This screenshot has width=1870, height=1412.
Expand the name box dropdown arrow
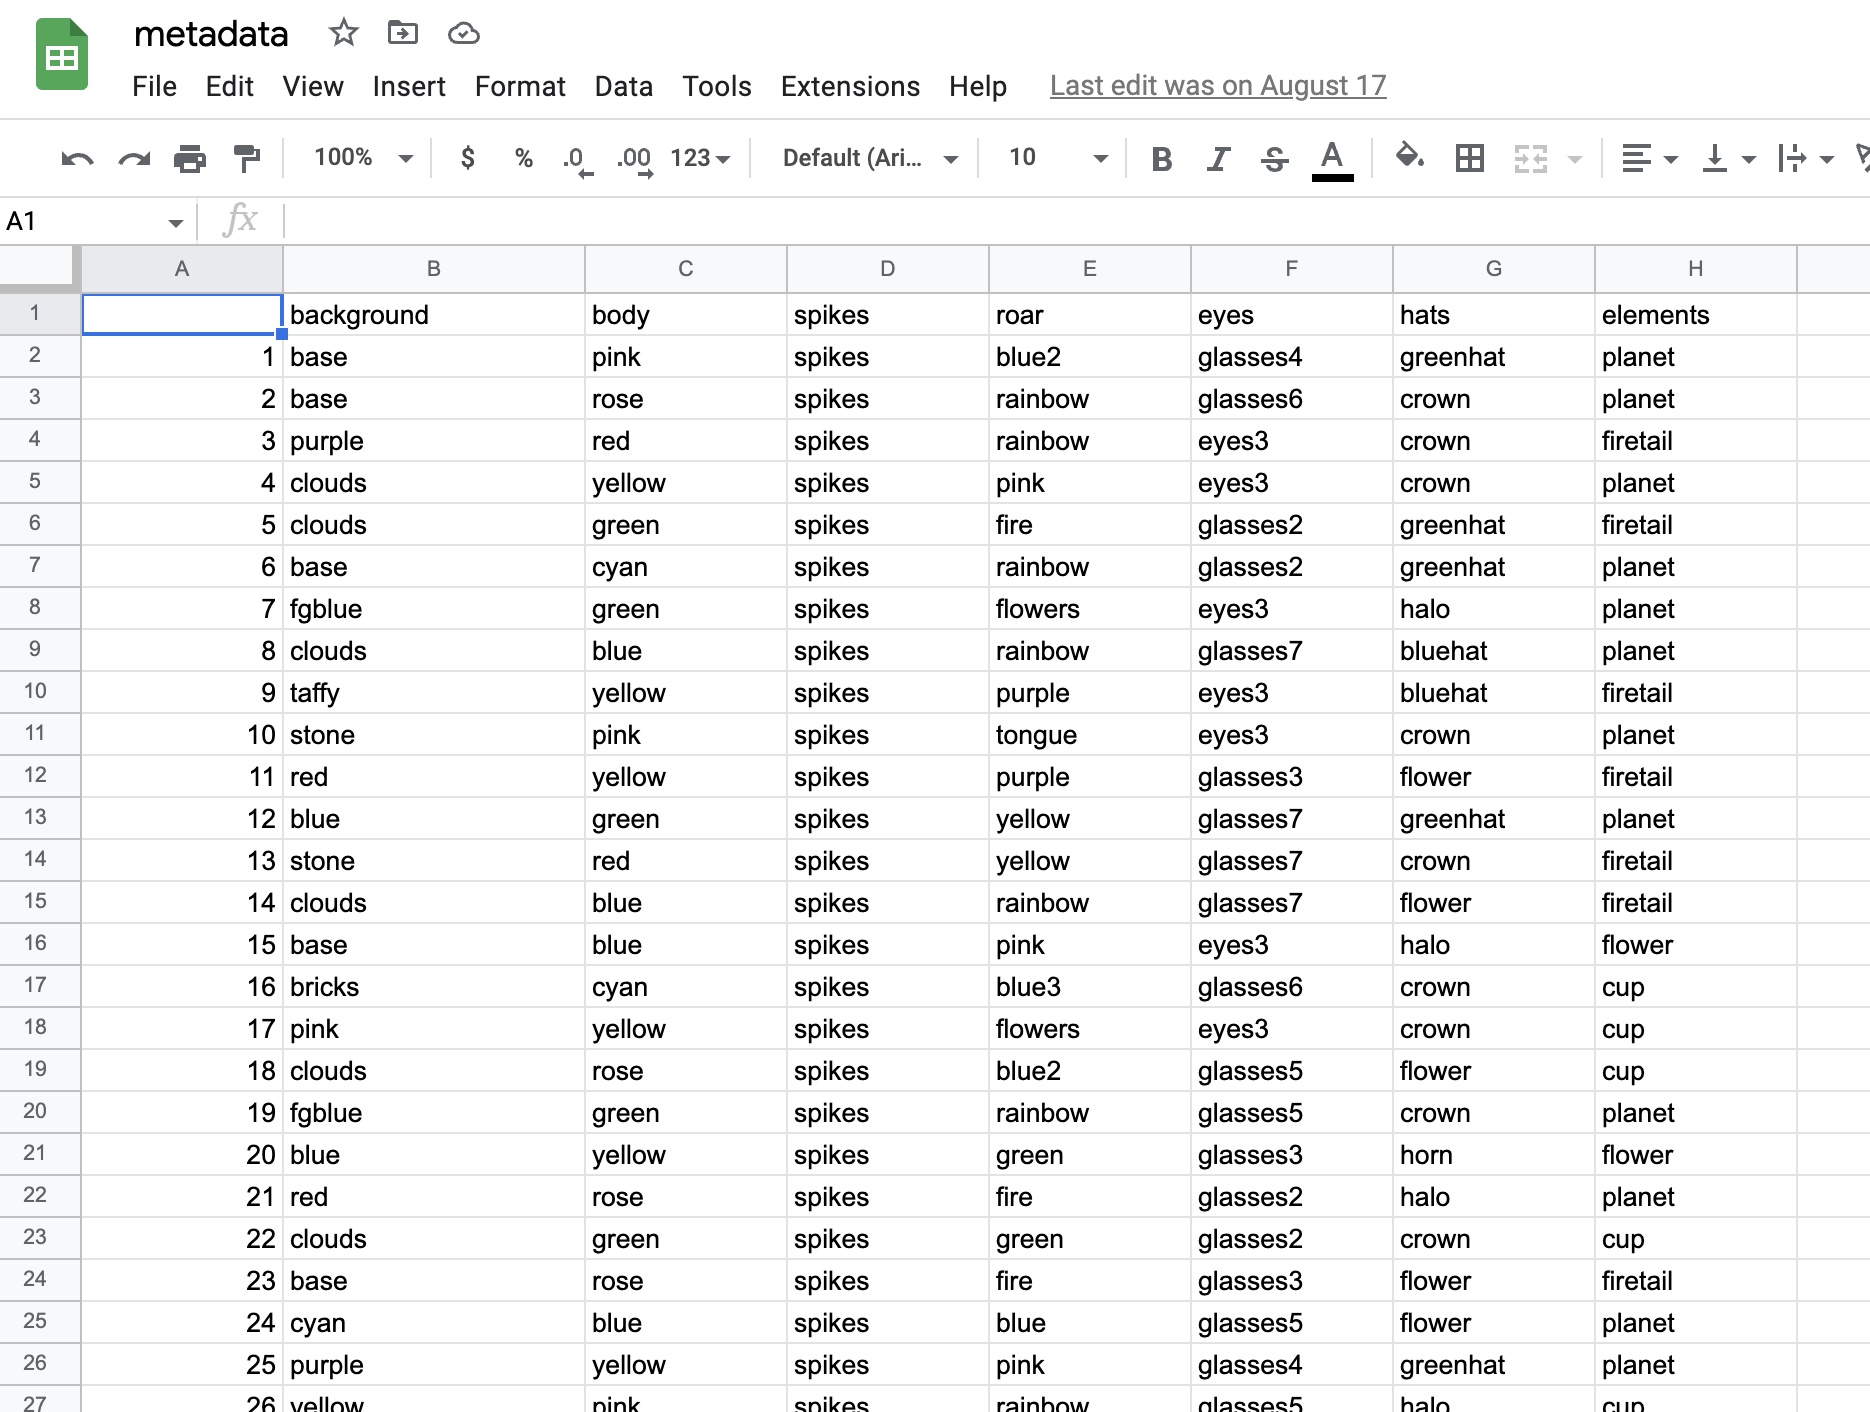pos(176,222)
